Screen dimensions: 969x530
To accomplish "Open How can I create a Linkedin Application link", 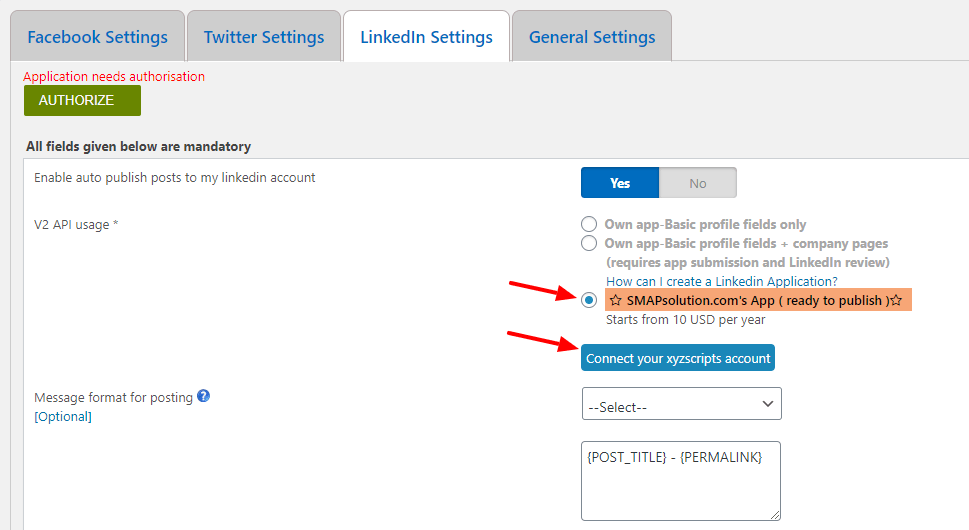I will (721, 281).
